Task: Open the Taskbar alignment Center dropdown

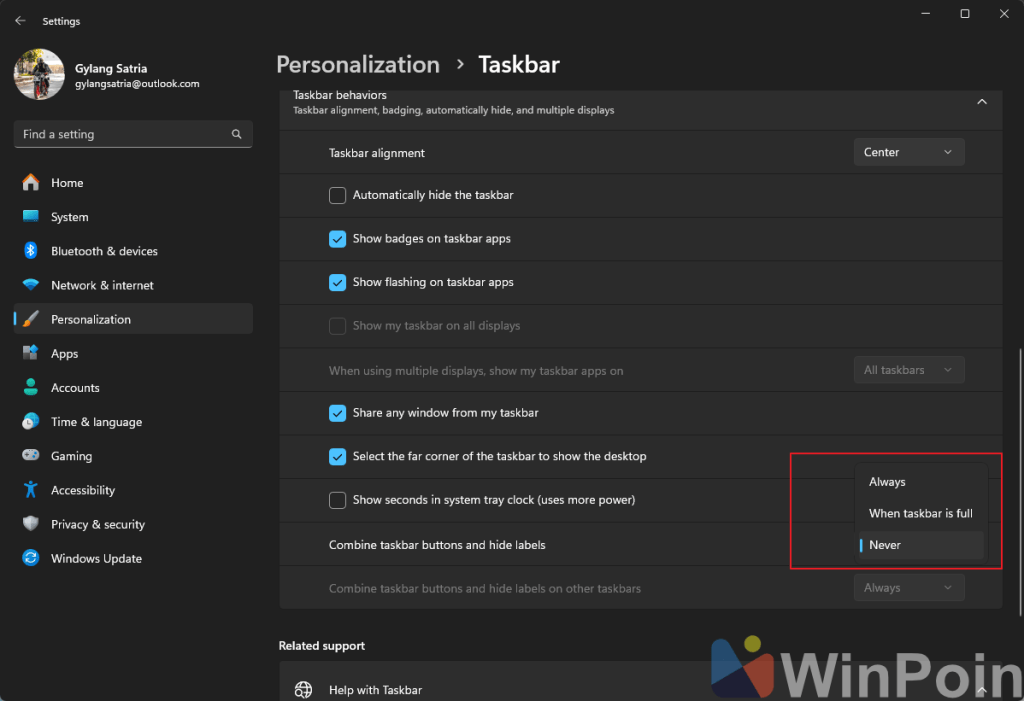Action: pos(908,152)
